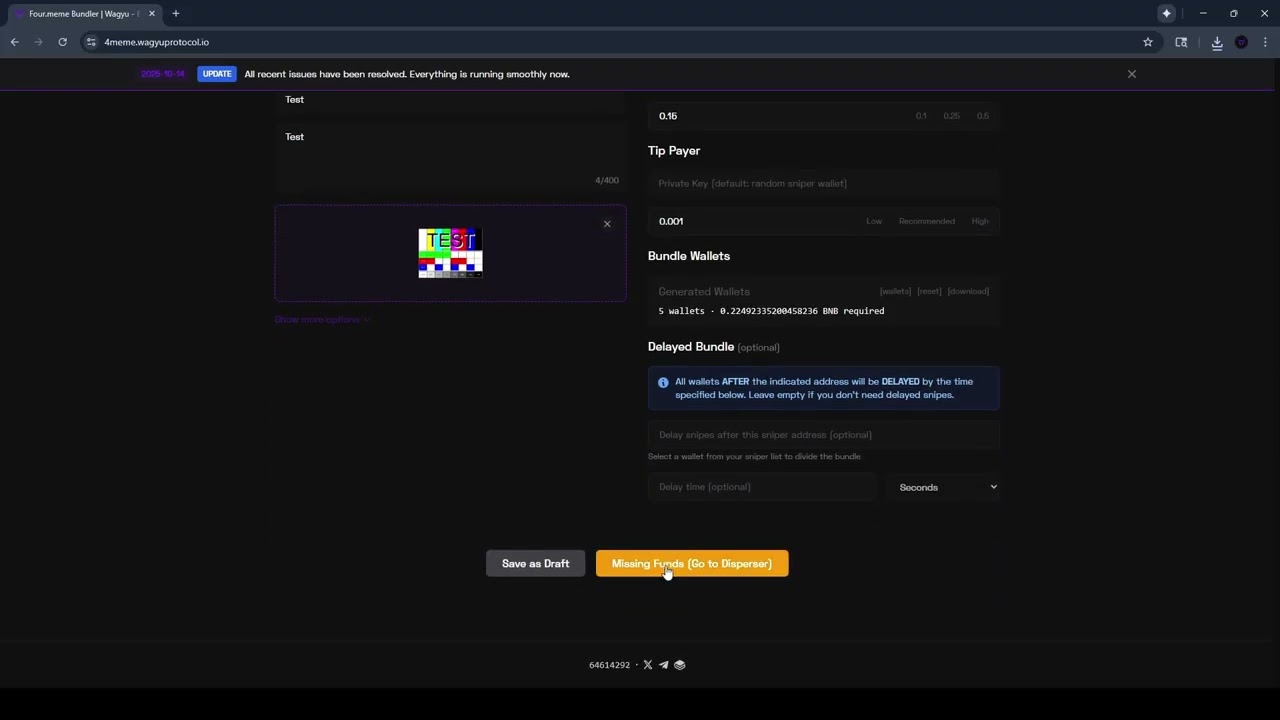View site information icon in address bar

[91, 42]
